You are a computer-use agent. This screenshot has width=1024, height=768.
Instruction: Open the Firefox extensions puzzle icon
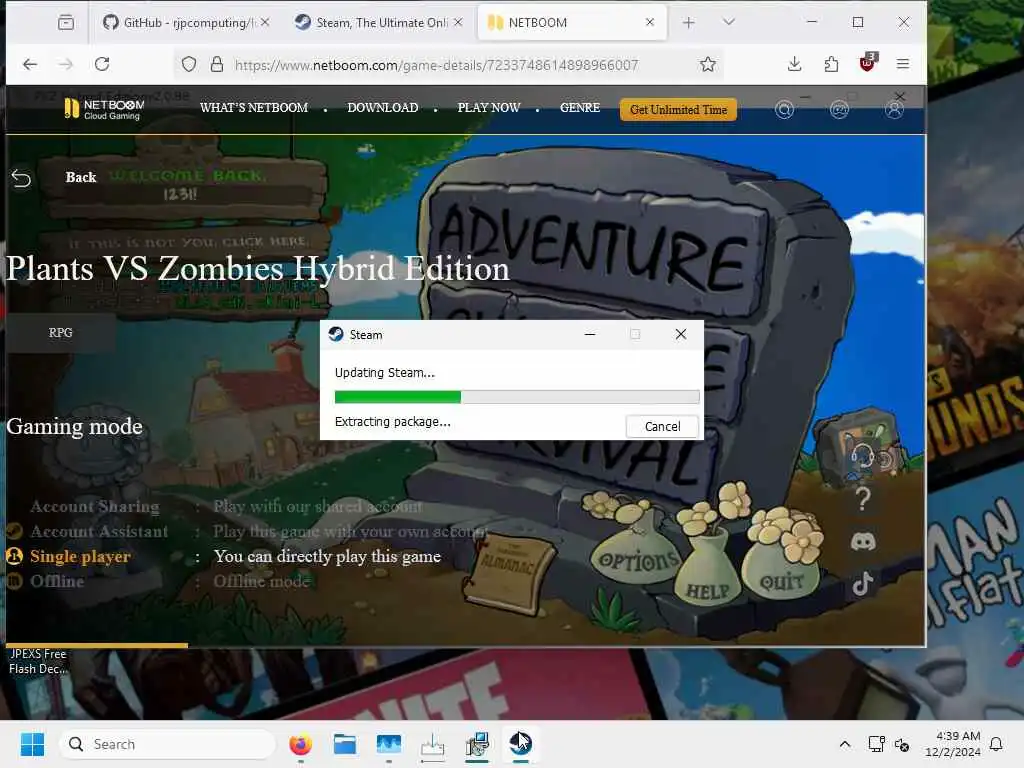tap(831, 63)
